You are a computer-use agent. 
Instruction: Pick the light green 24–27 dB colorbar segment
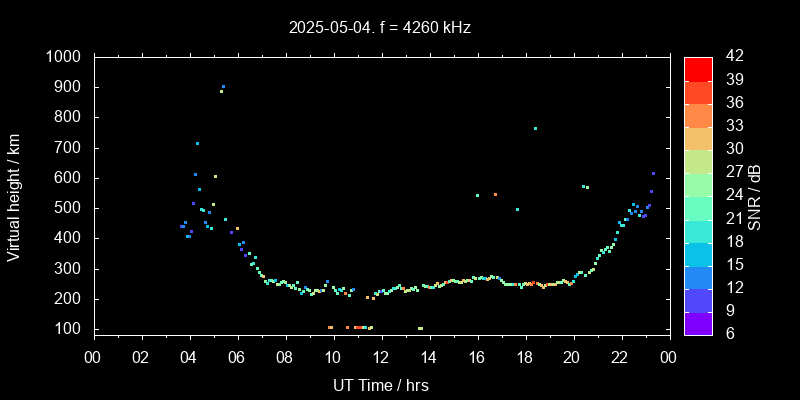coord(698,184)
